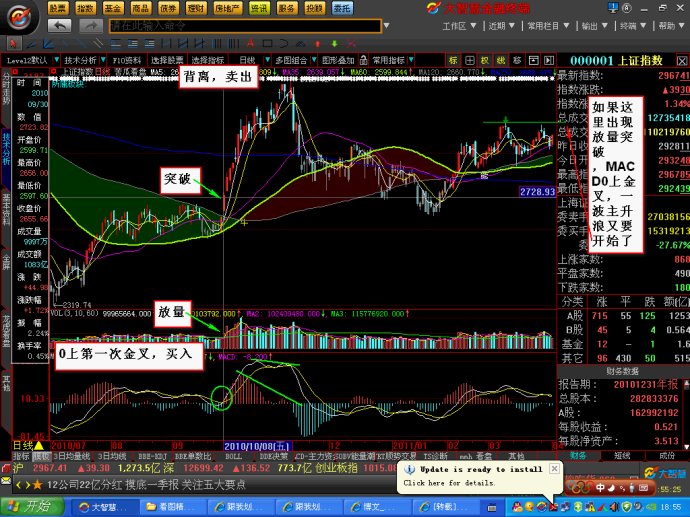
Task: Close the 000001 上证指数 side panel
Action: pyautogui.click(x=682, y=61)
